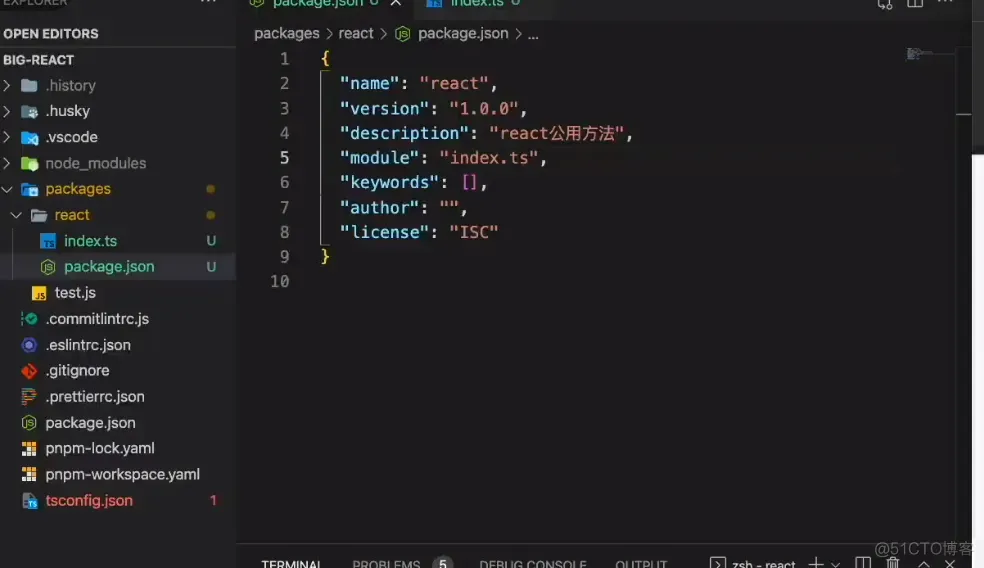Collapse the react folder chevron
Screen dimensions: 984x568
(x=16, y=215)
